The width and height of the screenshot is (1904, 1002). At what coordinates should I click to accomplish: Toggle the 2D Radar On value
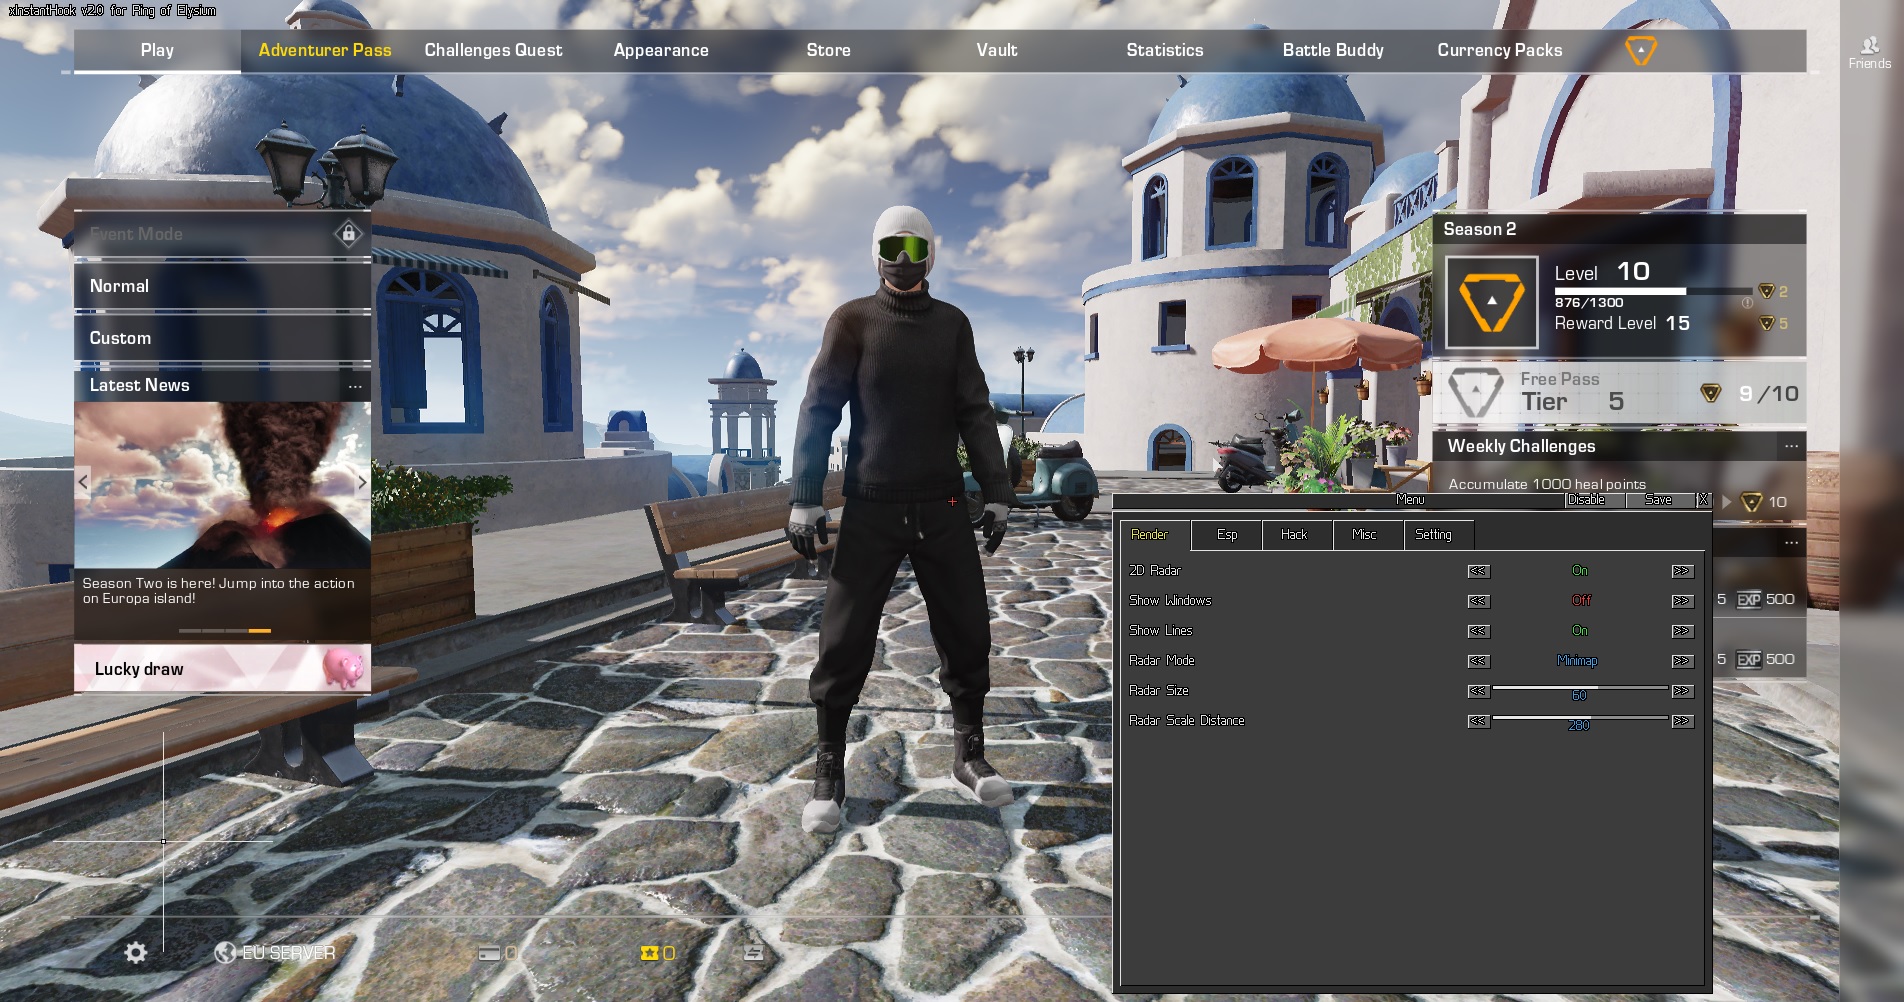click(x=1580, y=571)
